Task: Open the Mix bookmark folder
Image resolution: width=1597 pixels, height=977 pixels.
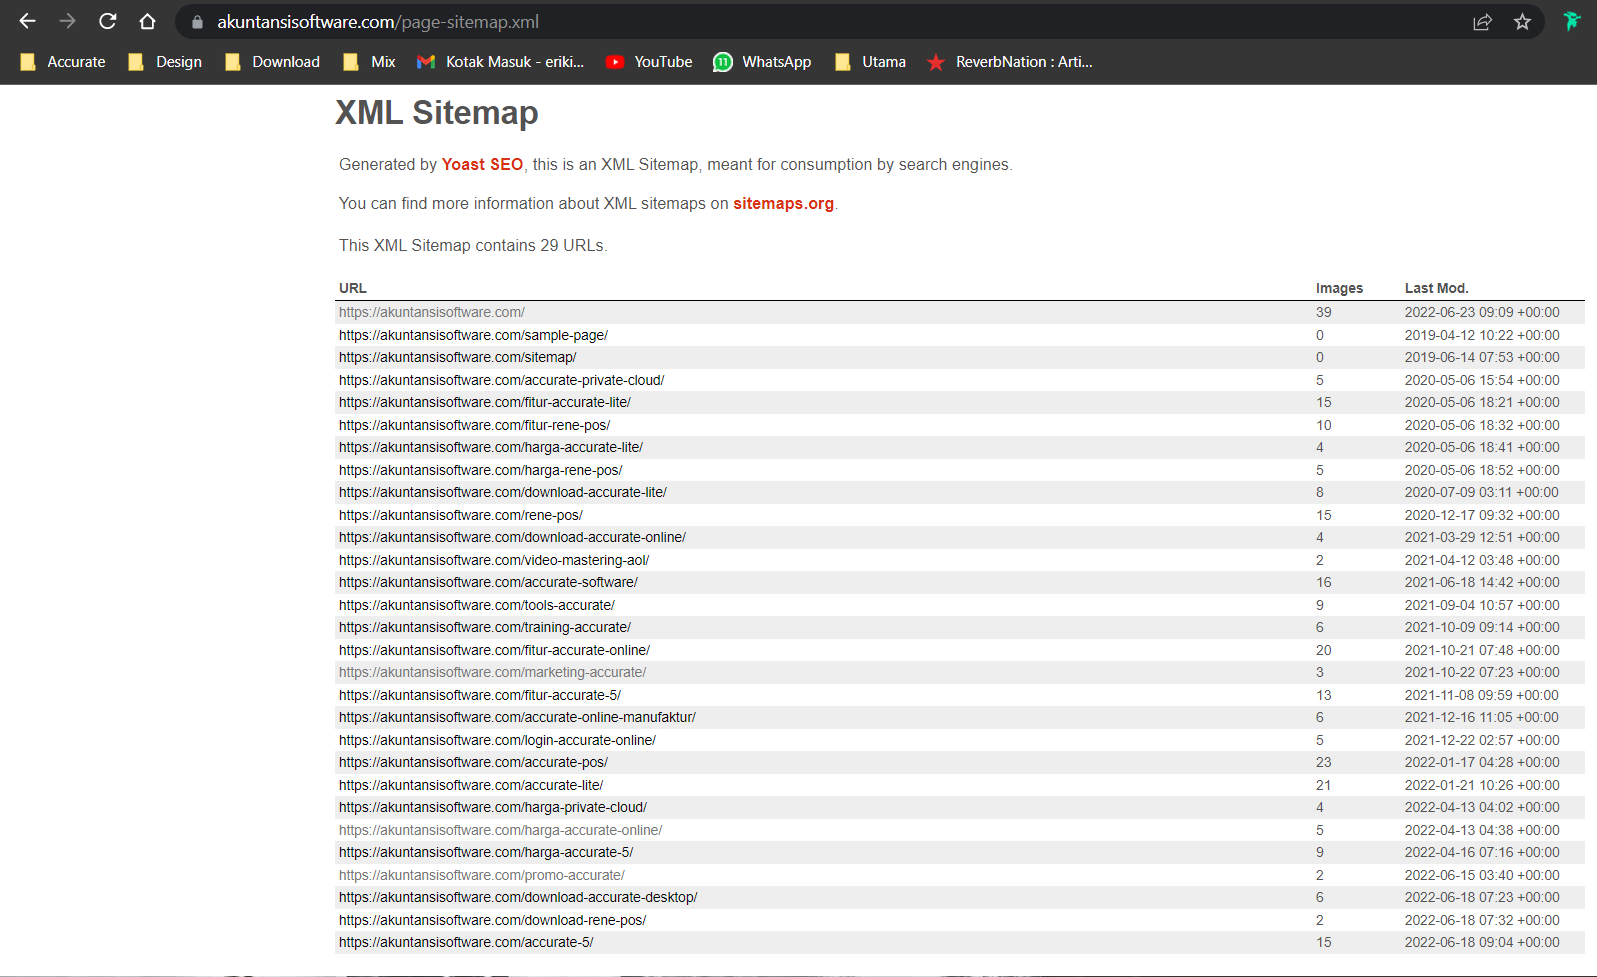Action: (369, 62)
